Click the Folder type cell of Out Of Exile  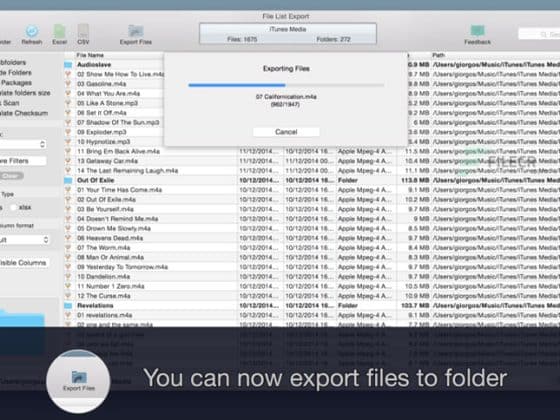(348, 180)
